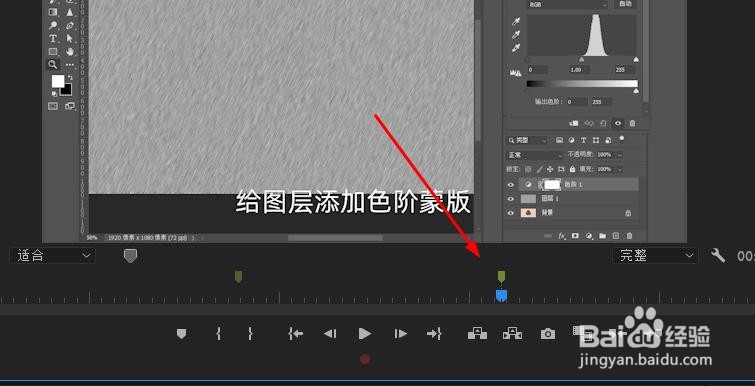The width and height of the screenshot is (755, 386).
Task: Change the screen mode
Action: [70, 106]
